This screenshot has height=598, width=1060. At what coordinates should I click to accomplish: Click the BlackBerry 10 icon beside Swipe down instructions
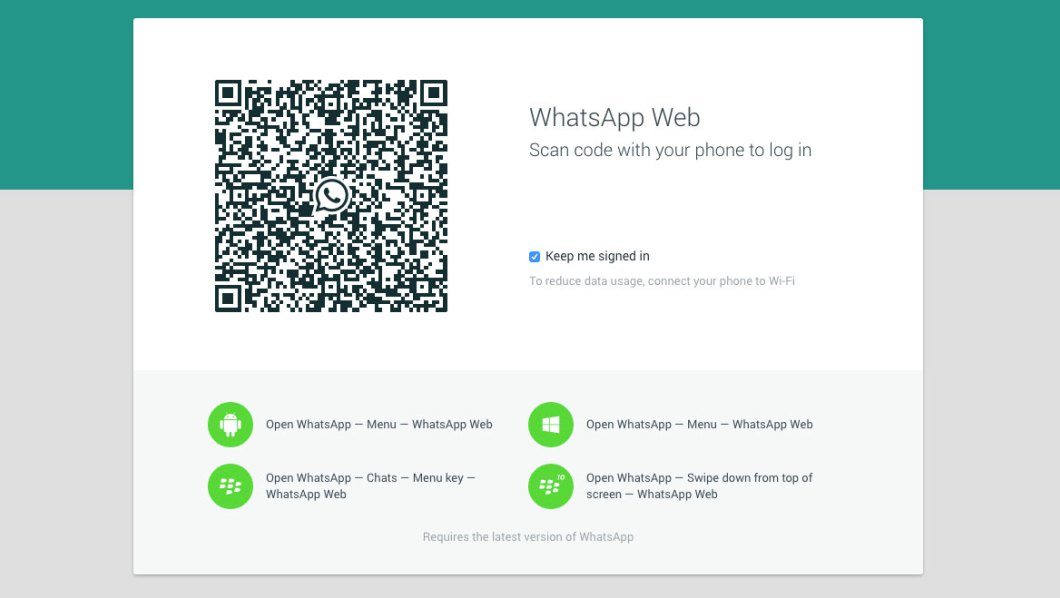click(551, 486)
